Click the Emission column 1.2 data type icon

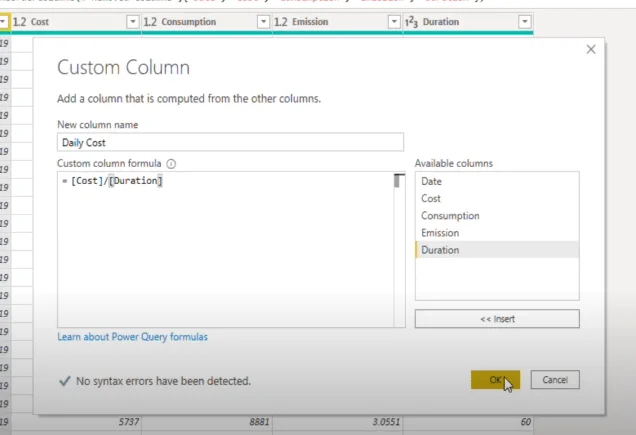(x=281, y=22)
